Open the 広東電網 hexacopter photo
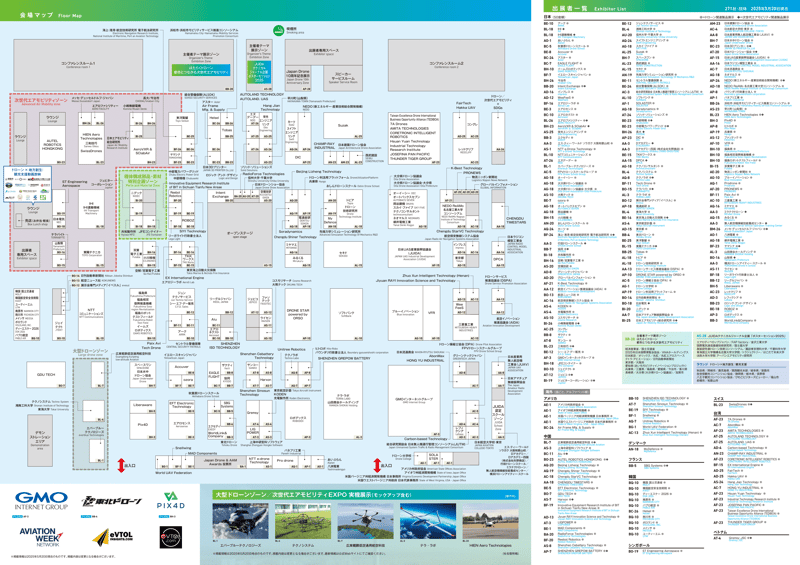Screen dimensions: 800x565 [365, 522]
